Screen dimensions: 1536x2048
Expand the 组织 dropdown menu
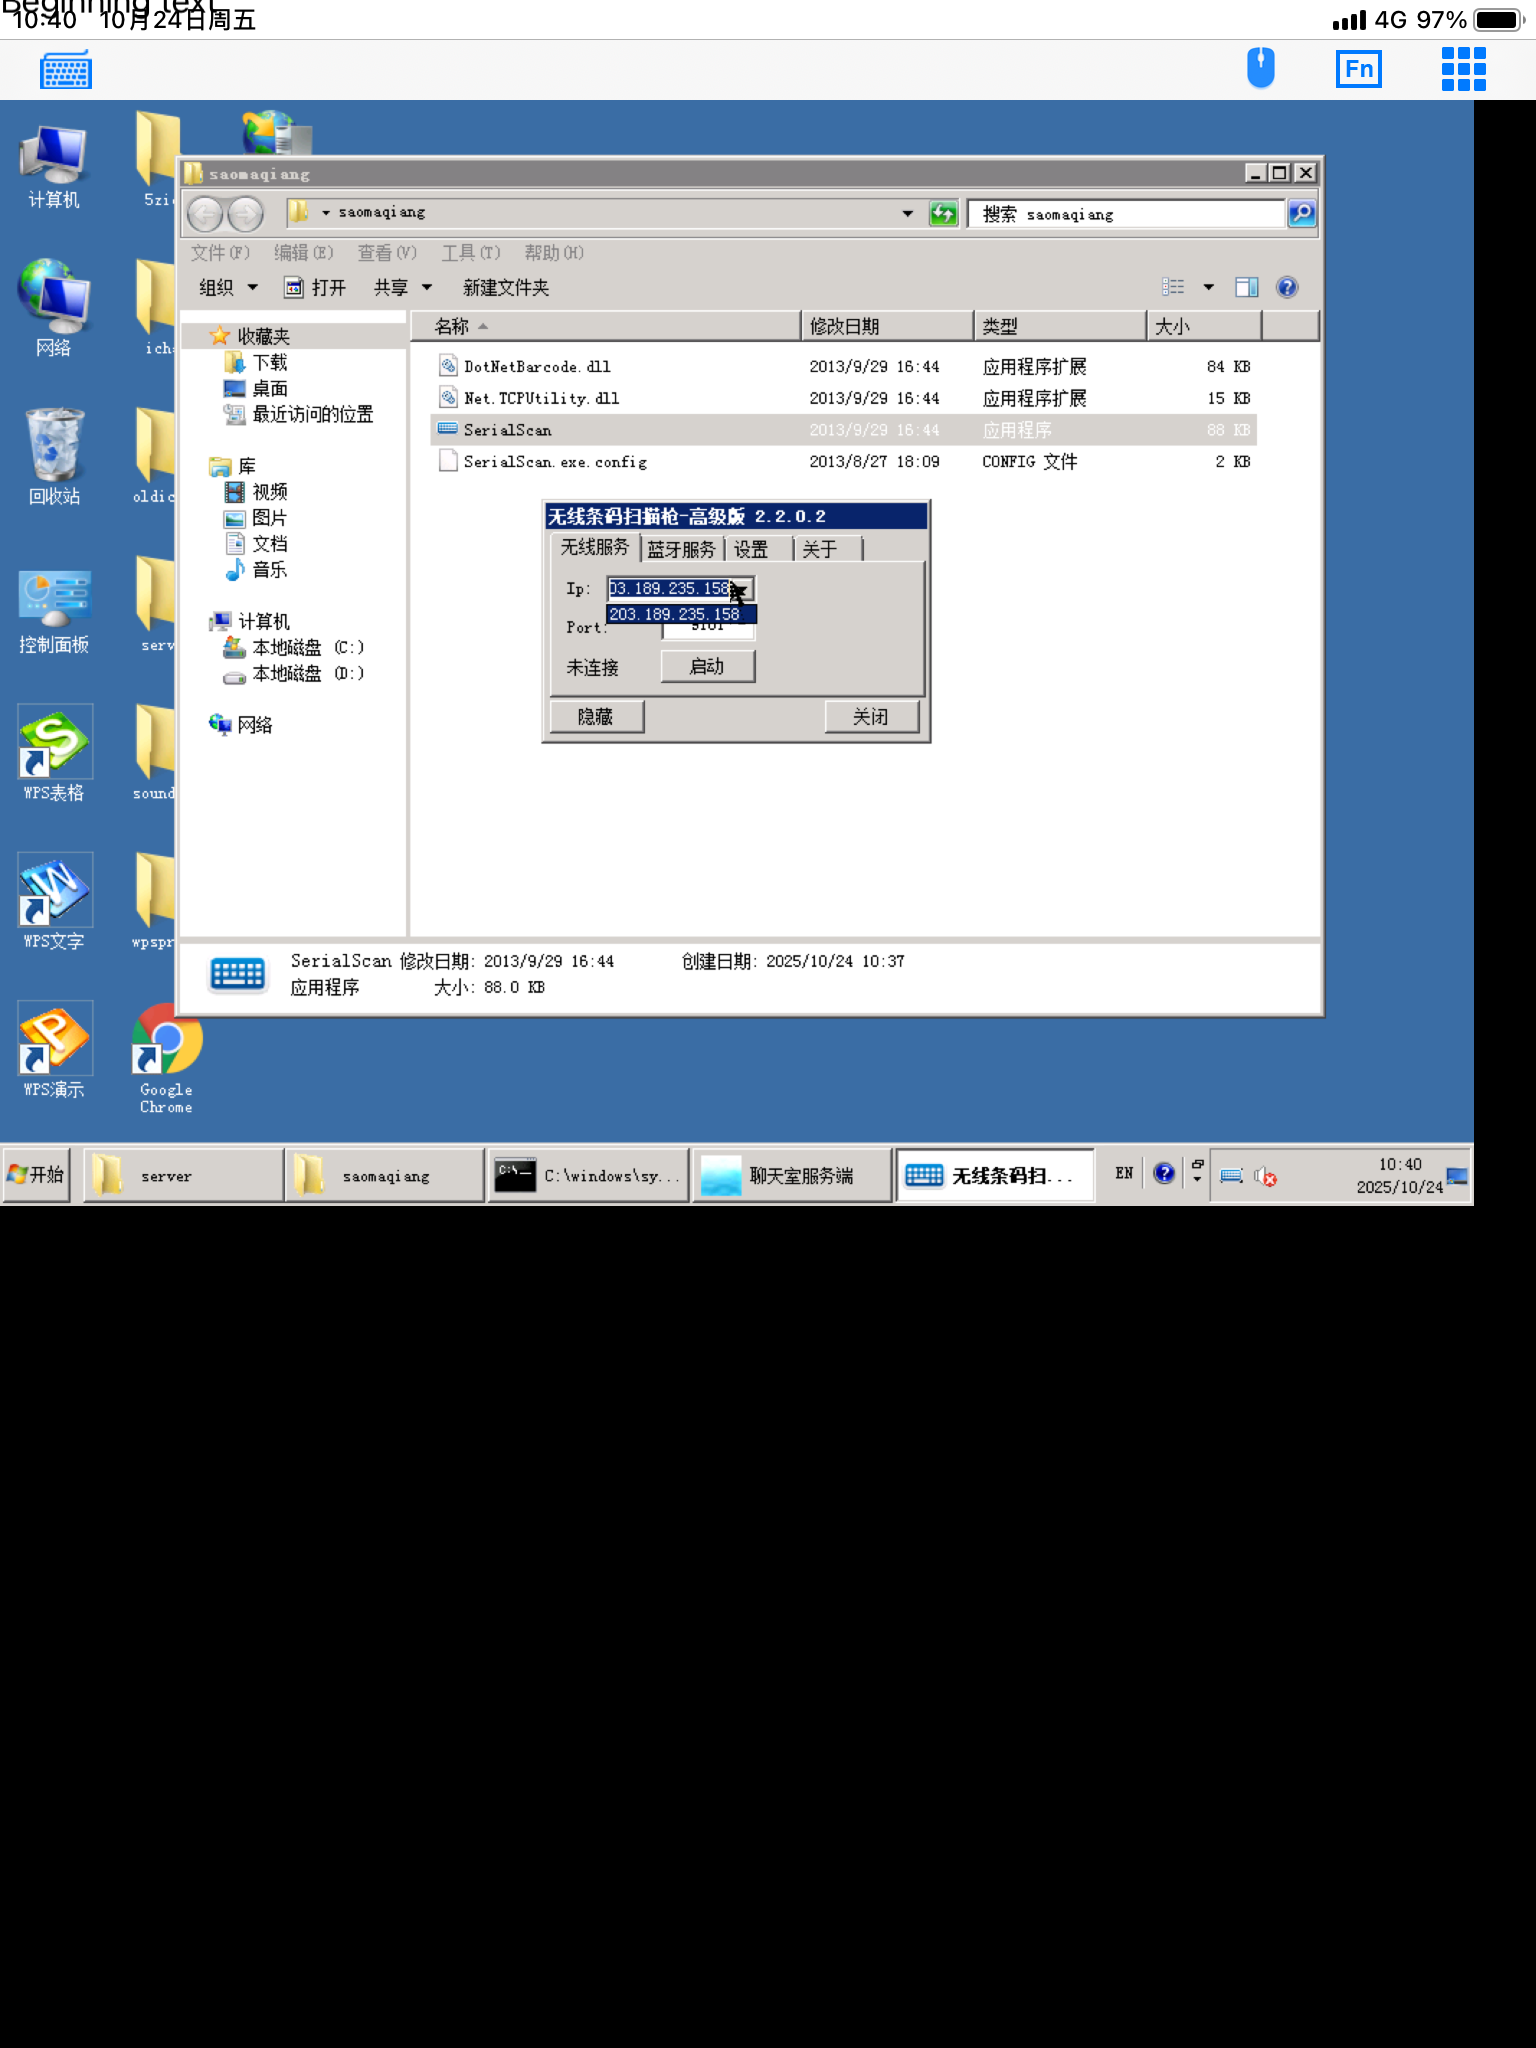click(229, 288)
